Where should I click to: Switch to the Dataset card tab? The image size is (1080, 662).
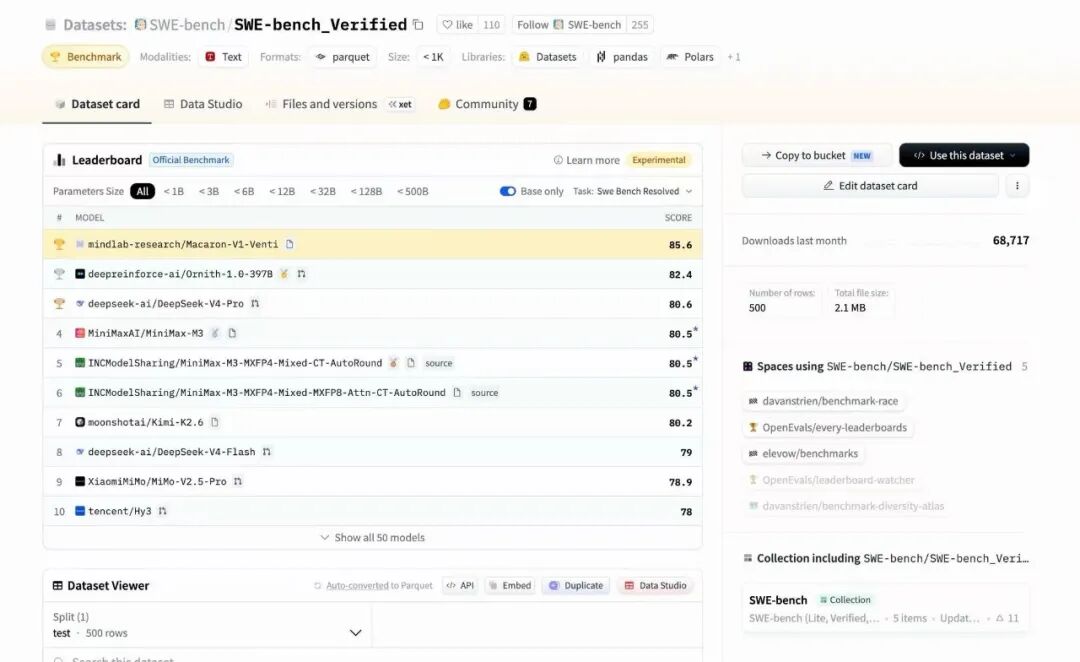click(97, 104)
